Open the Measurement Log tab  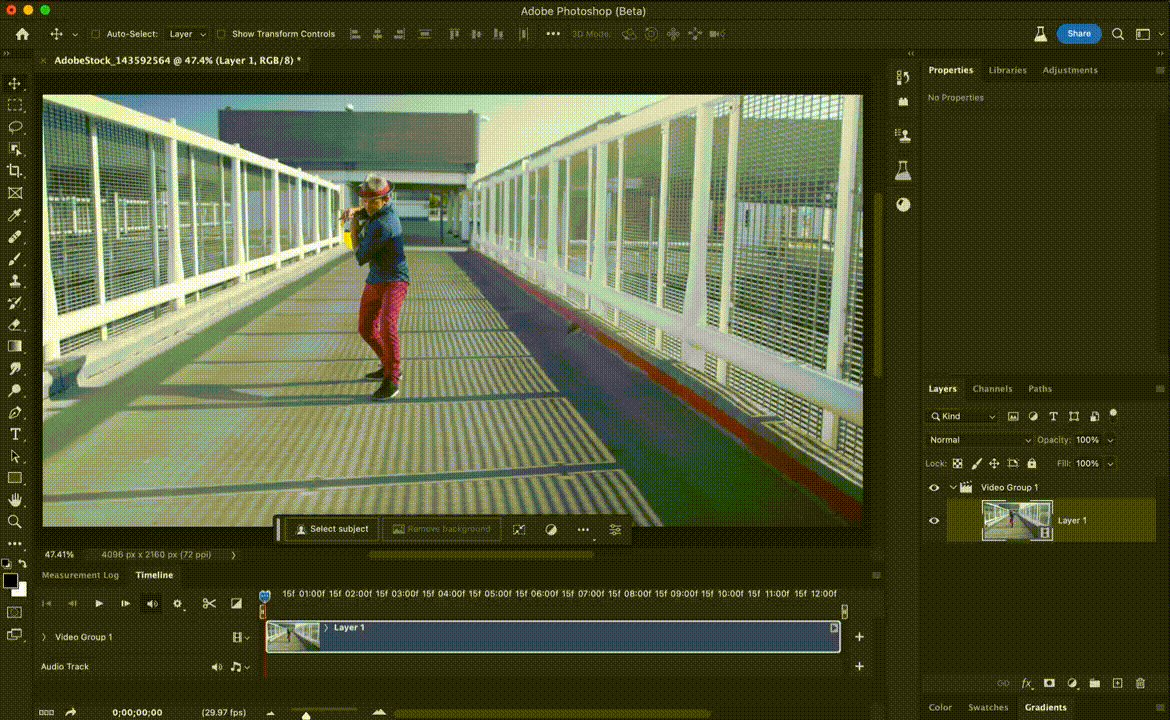point(80,575)
